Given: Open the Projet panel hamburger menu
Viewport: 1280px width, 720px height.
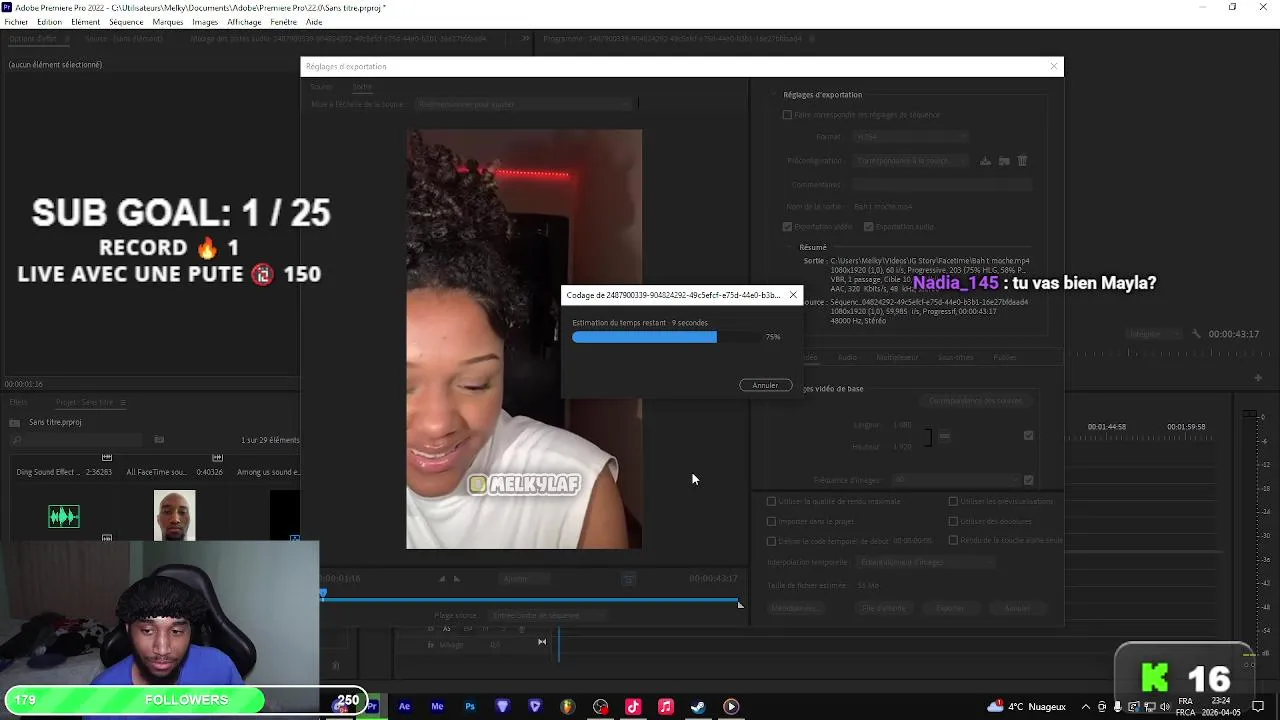Looking at the screenshot, I should (x=123, y=402).
